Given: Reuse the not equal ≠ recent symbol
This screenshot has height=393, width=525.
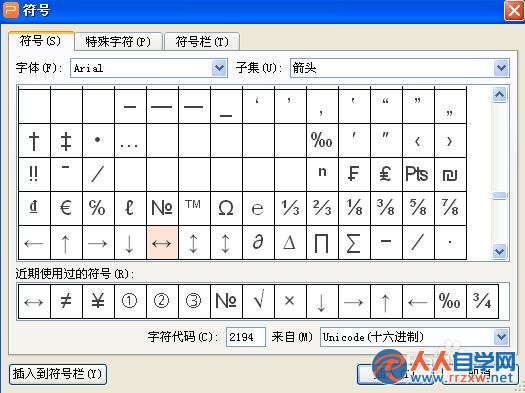Looking at the screenshot, I should (66, 301).
